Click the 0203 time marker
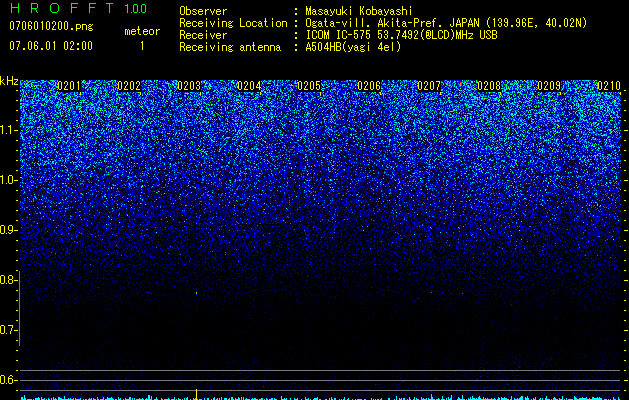629x400 pixels. point(189,86)
